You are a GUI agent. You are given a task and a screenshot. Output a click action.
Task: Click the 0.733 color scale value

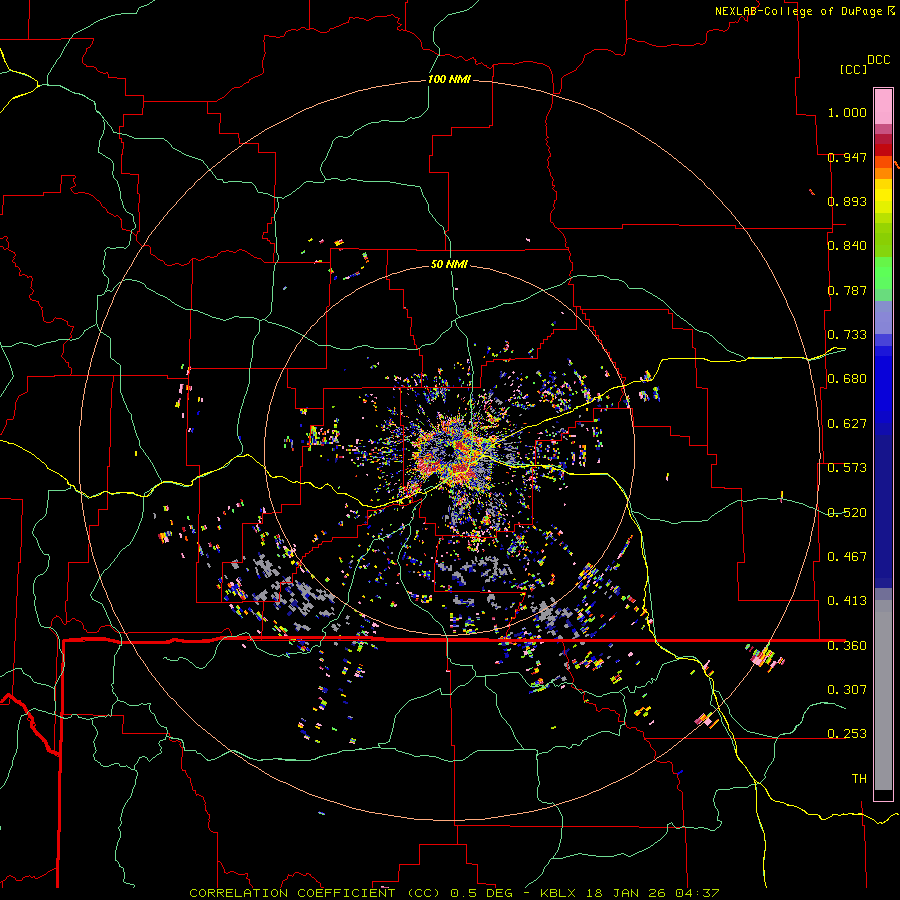tap(847, 335)
